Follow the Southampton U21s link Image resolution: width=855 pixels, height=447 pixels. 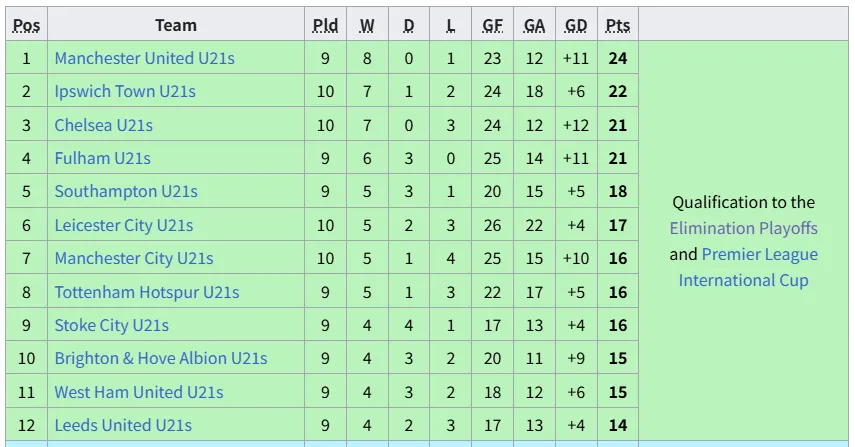(126, 191)
